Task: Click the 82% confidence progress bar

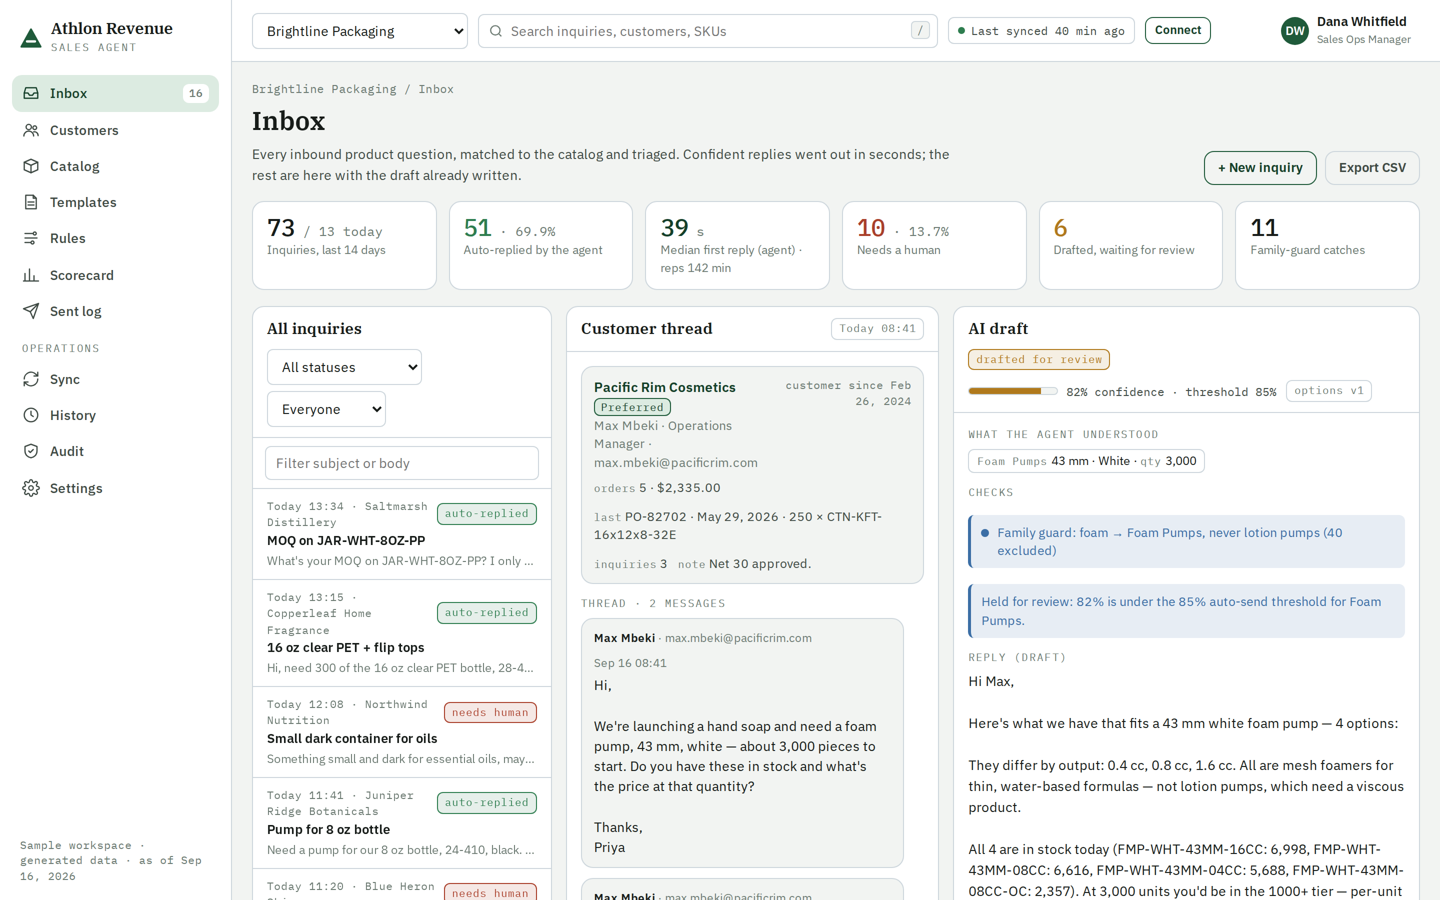Action: tap(1012, 391)
